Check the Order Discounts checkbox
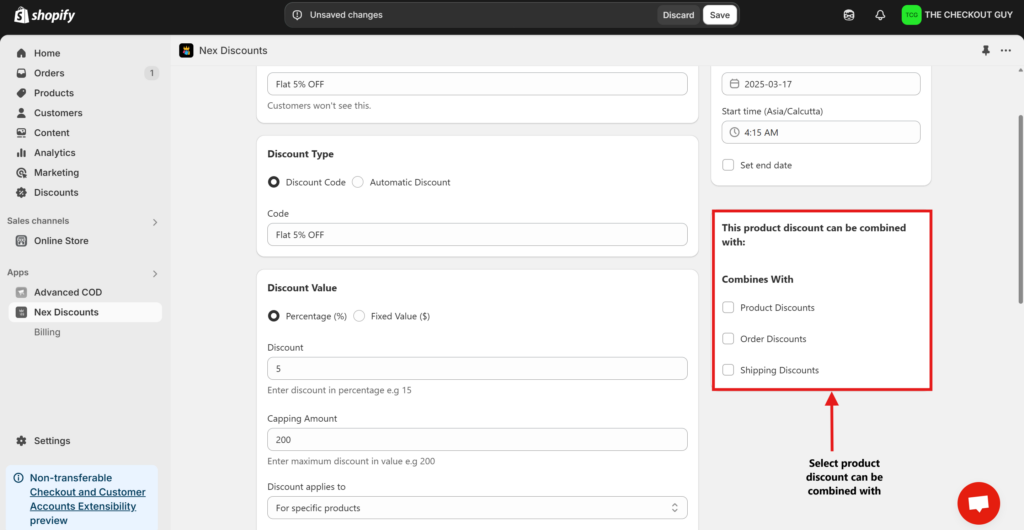 (x=728, y=339)
